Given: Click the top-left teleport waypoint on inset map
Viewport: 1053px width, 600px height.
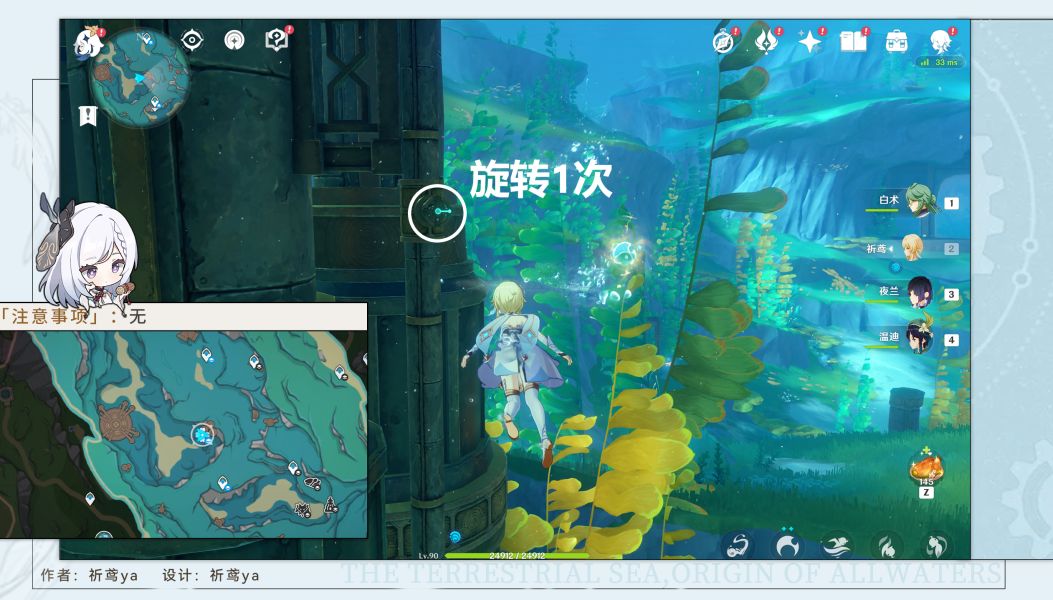Looking at the screenshot, I should (x=207, y=355).
